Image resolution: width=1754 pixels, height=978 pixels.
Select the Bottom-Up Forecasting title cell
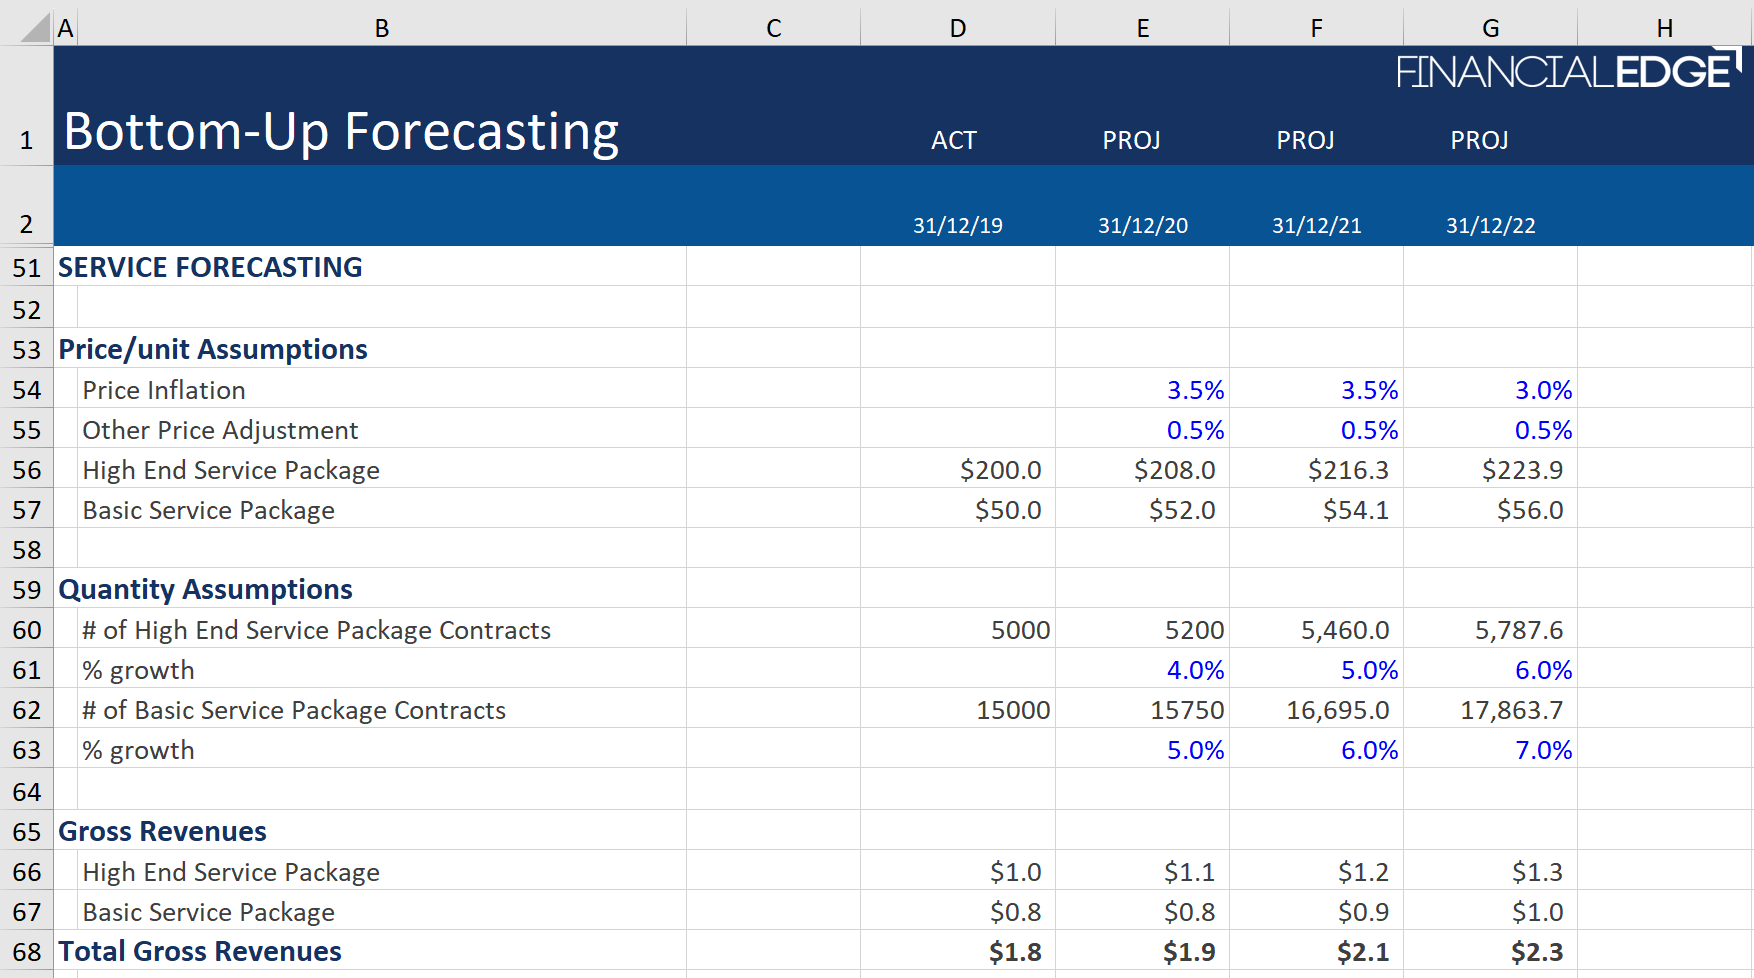click(x=338, y=130)
